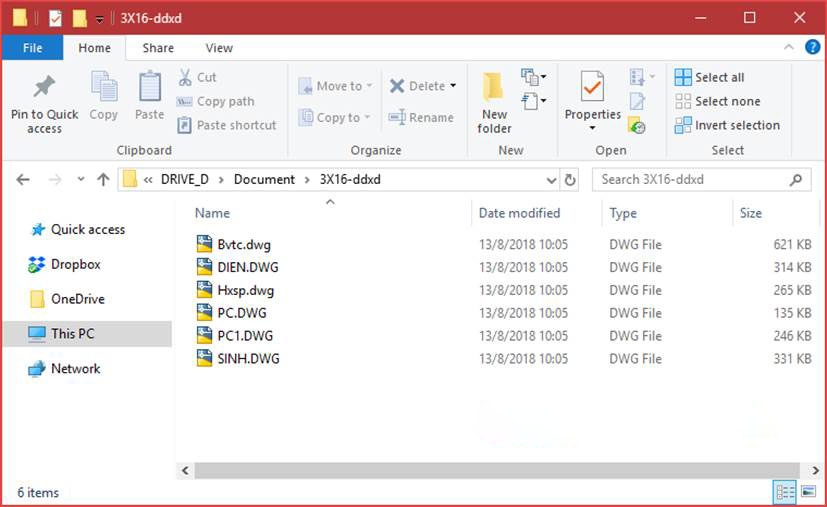Click the new folder icon in title bar

click(79, 18)
